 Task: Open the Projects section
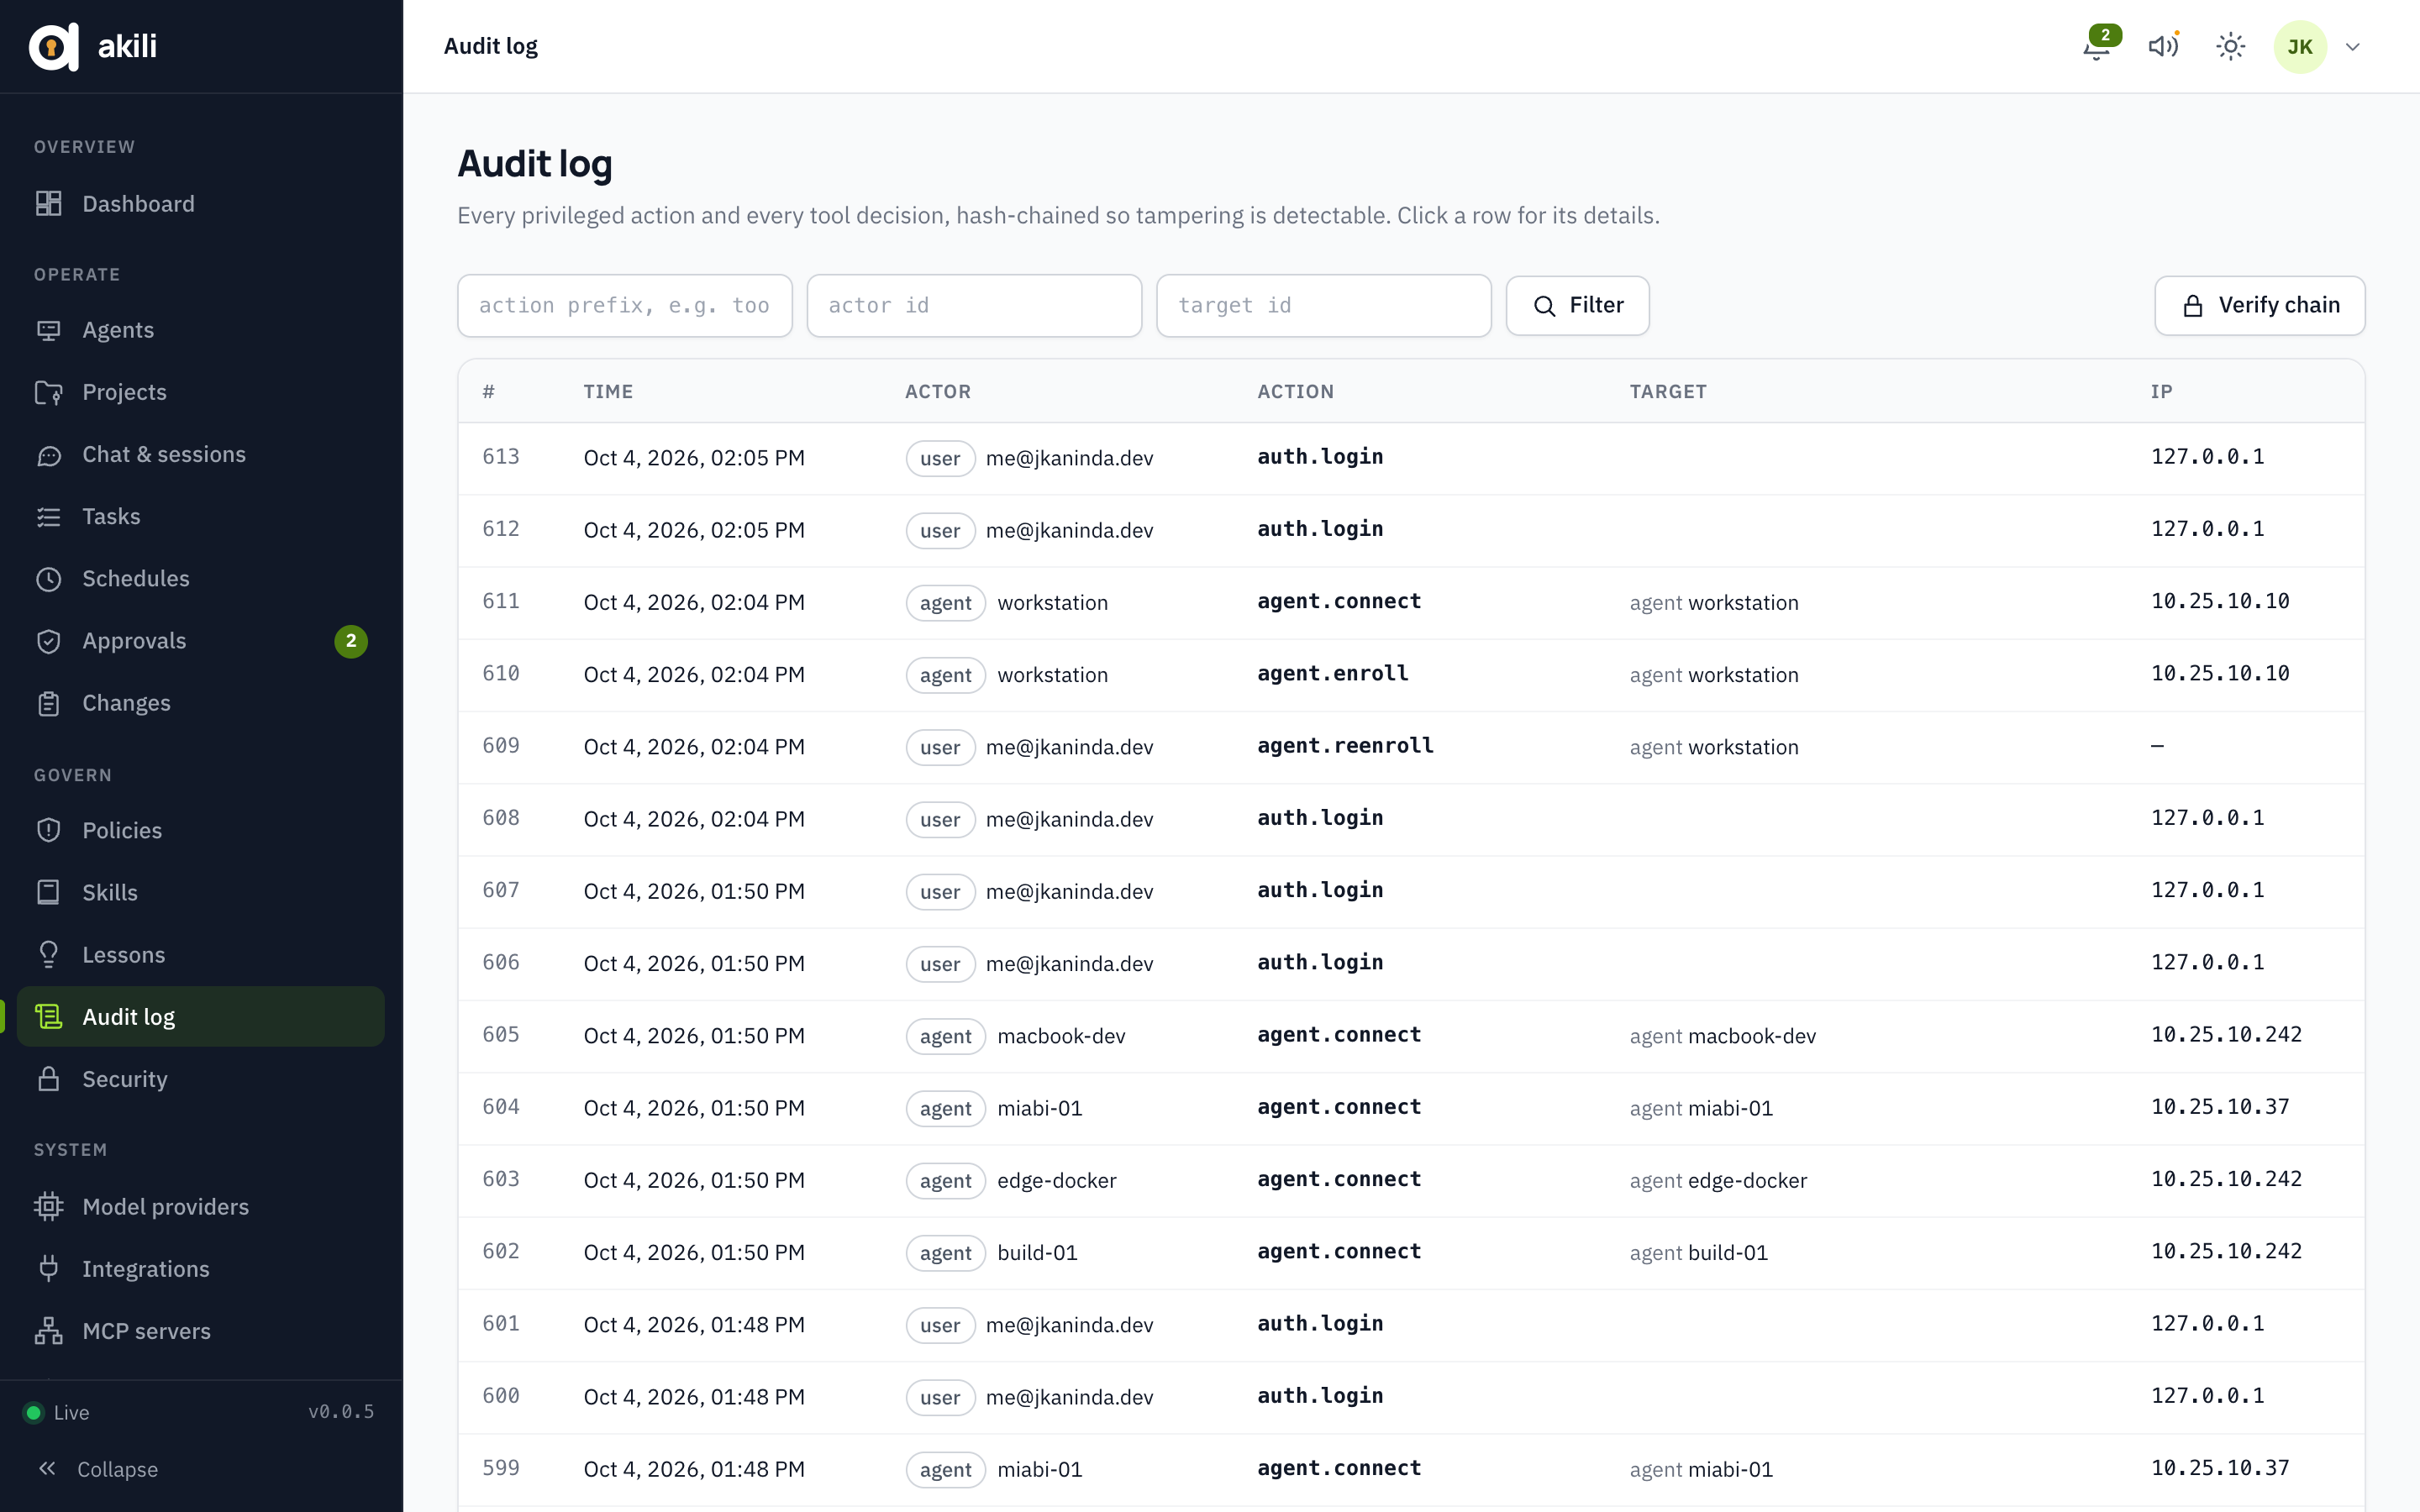201,392
